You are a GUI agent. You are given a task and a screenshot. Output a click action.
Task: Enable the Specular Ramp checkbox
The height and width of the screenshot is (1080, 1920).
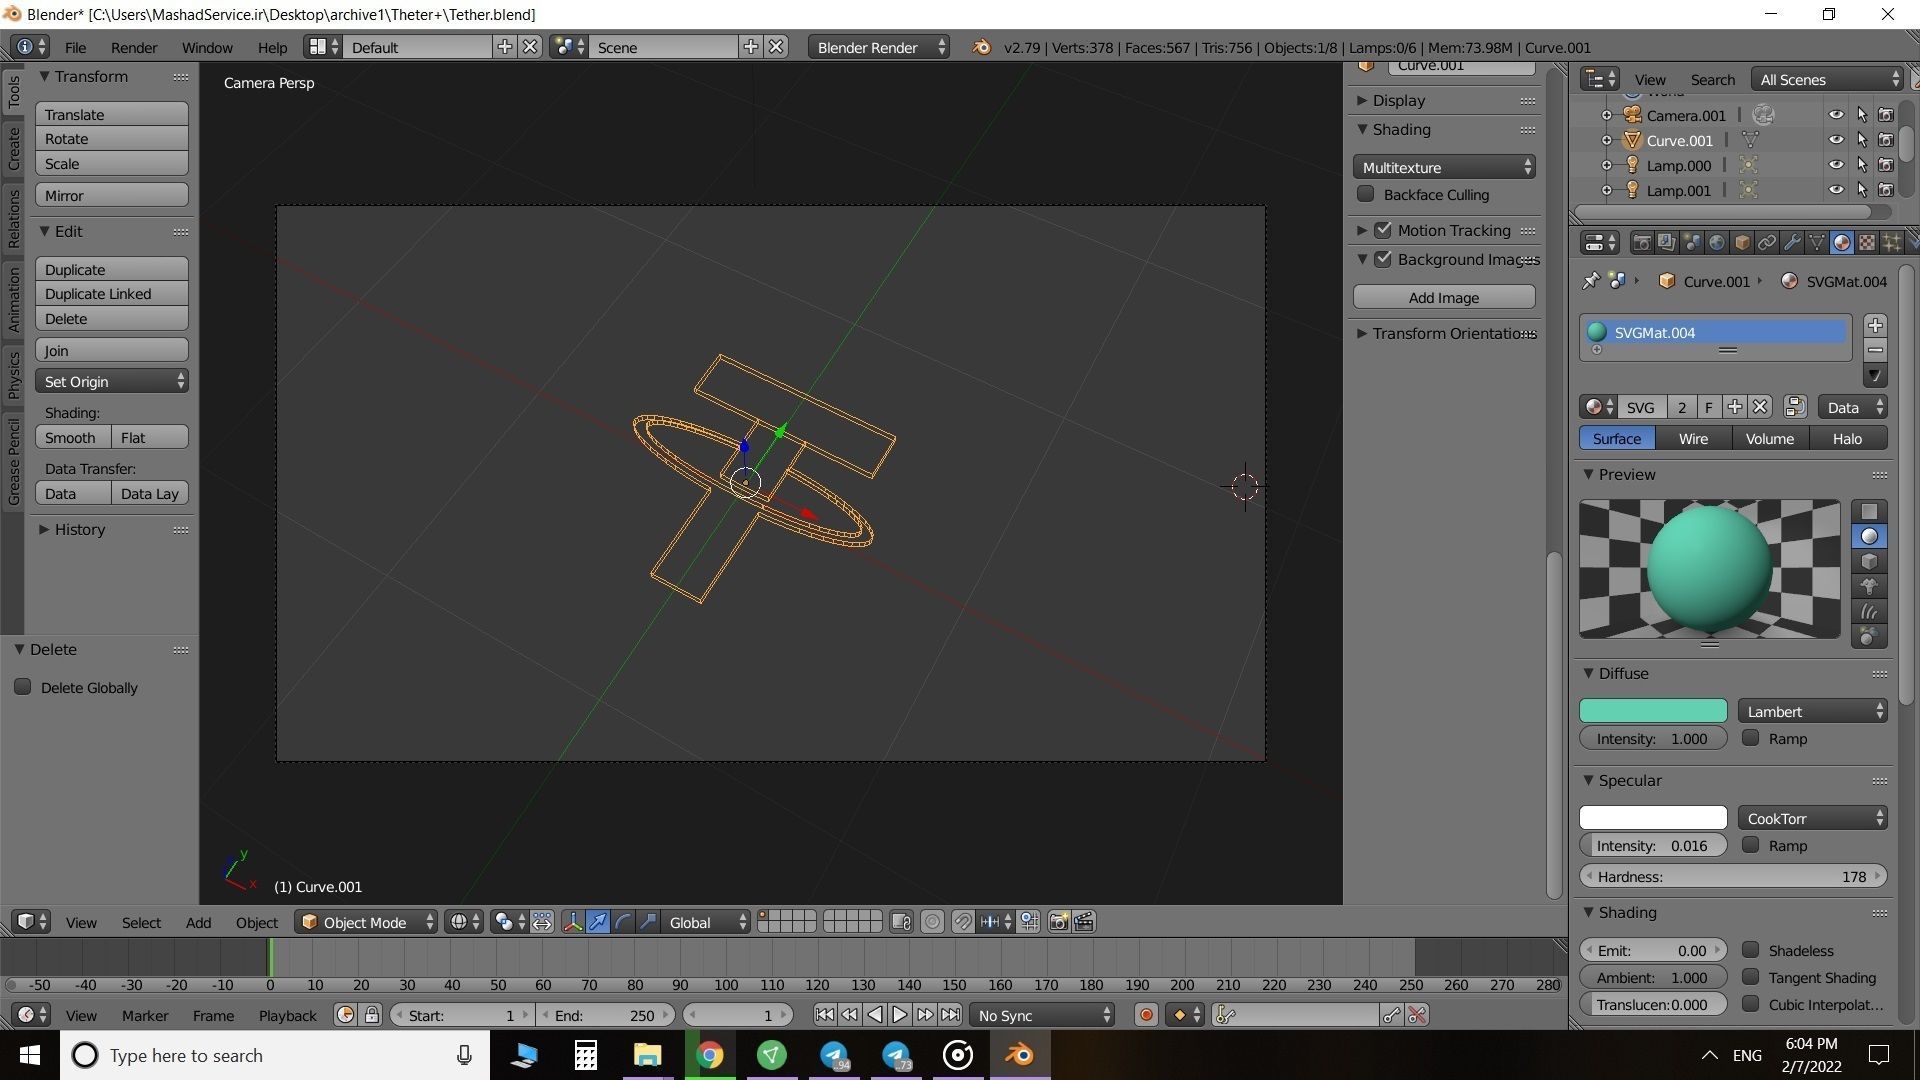tap(1750, 845)
